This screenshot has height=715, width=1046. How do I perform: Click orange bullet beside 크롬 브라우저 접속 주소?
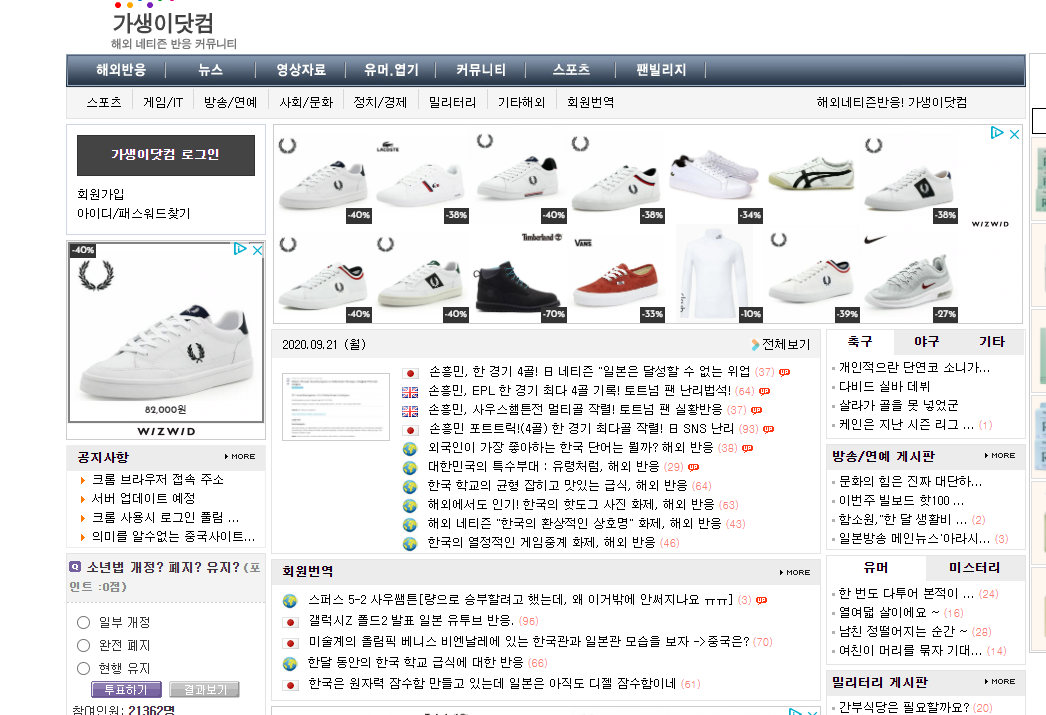[83, 480]
